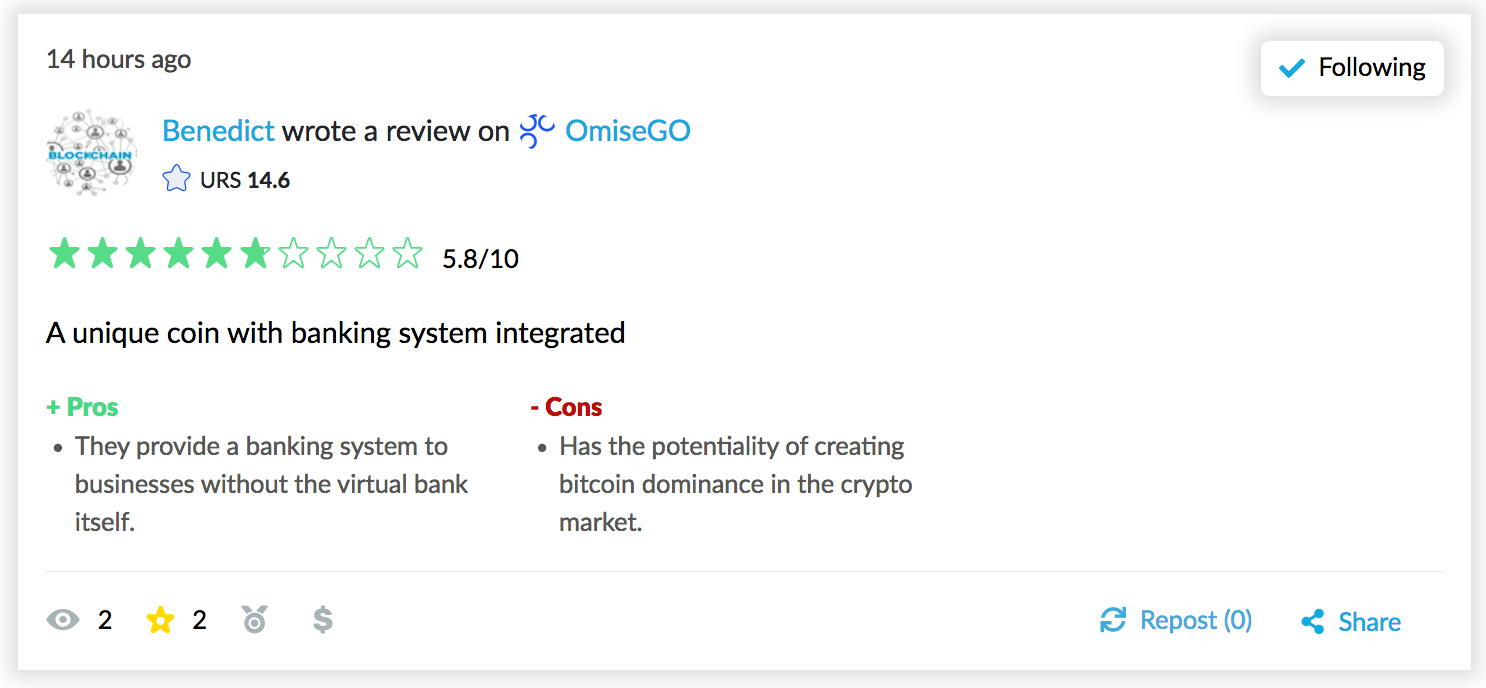This screenshot has height=688, width=1486.
Task: Click the last empty rating star
Action: (407, 255)
